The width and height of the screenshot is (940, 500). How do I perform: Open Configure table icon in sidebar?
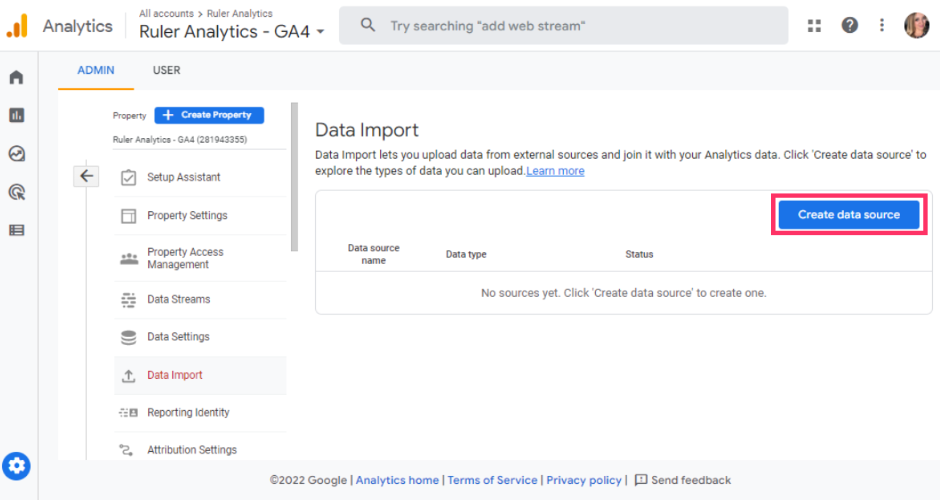(x=16, y=230)
